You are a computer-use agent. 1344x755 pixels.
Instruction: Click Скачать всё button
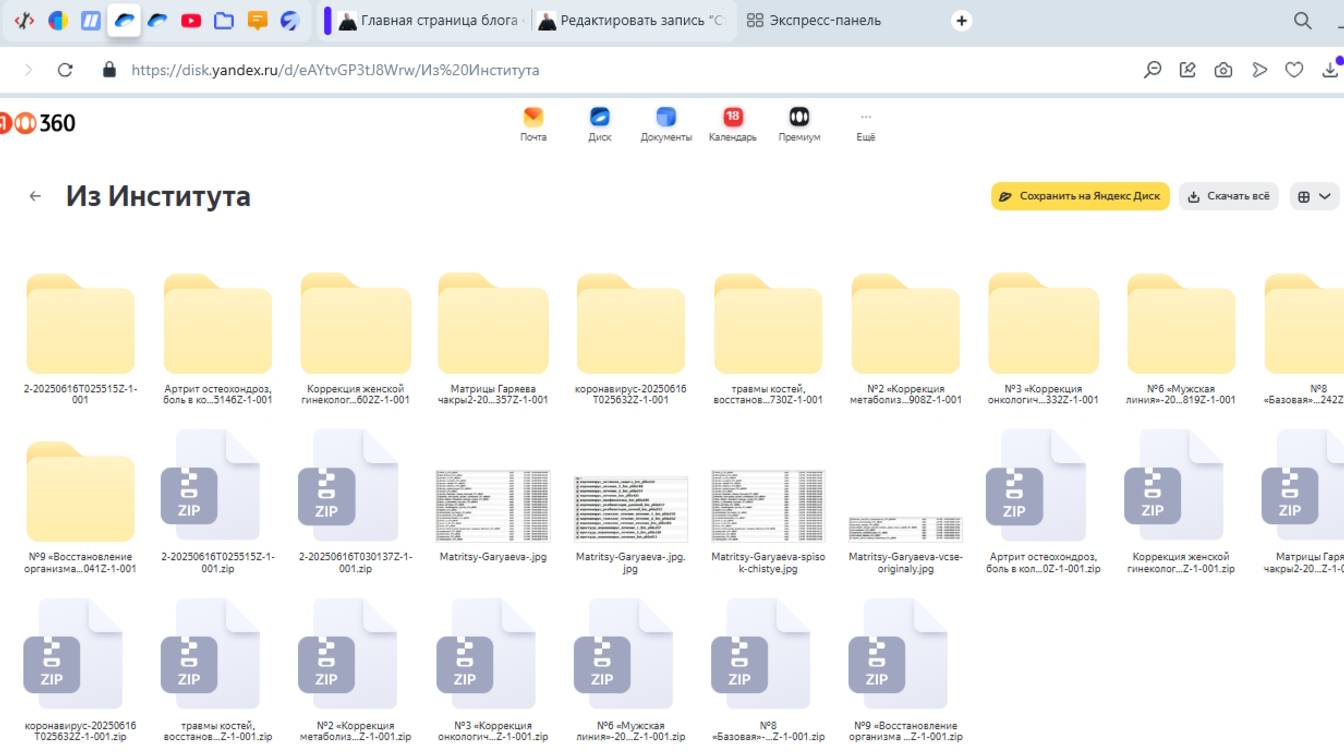(x=1228, y=196)
